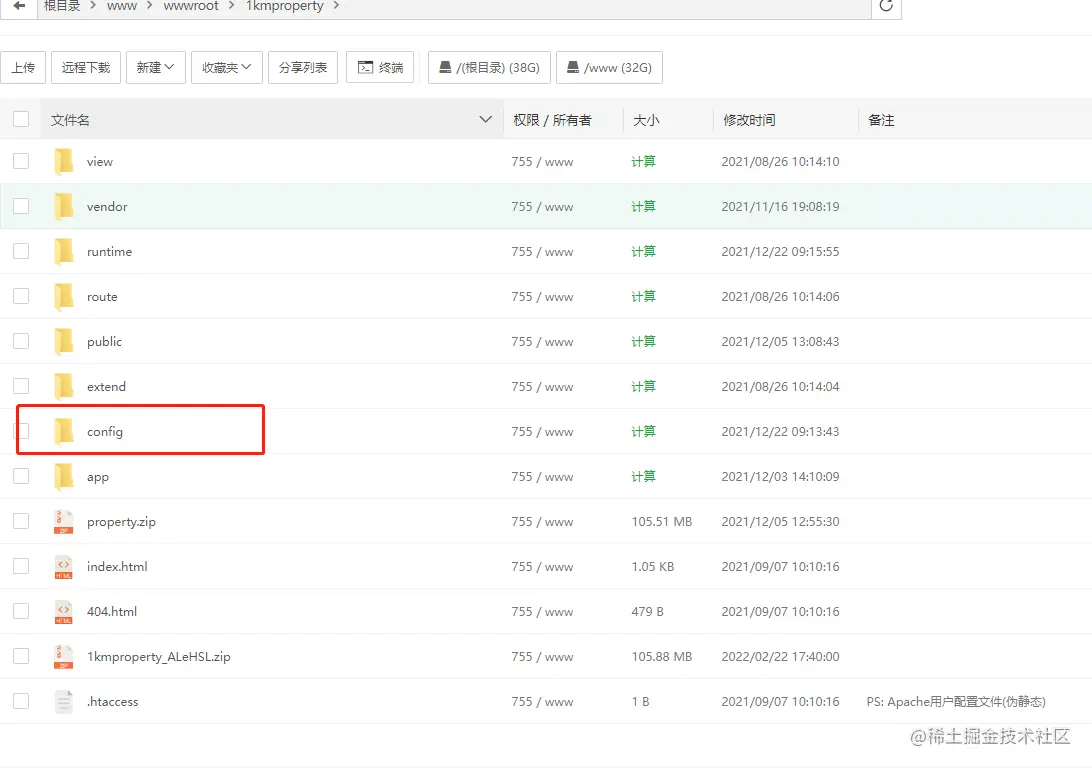Viewport: 1092px width, 768px height.
Task: Click the vendor folder name
Action: click(x=107, y=207)
